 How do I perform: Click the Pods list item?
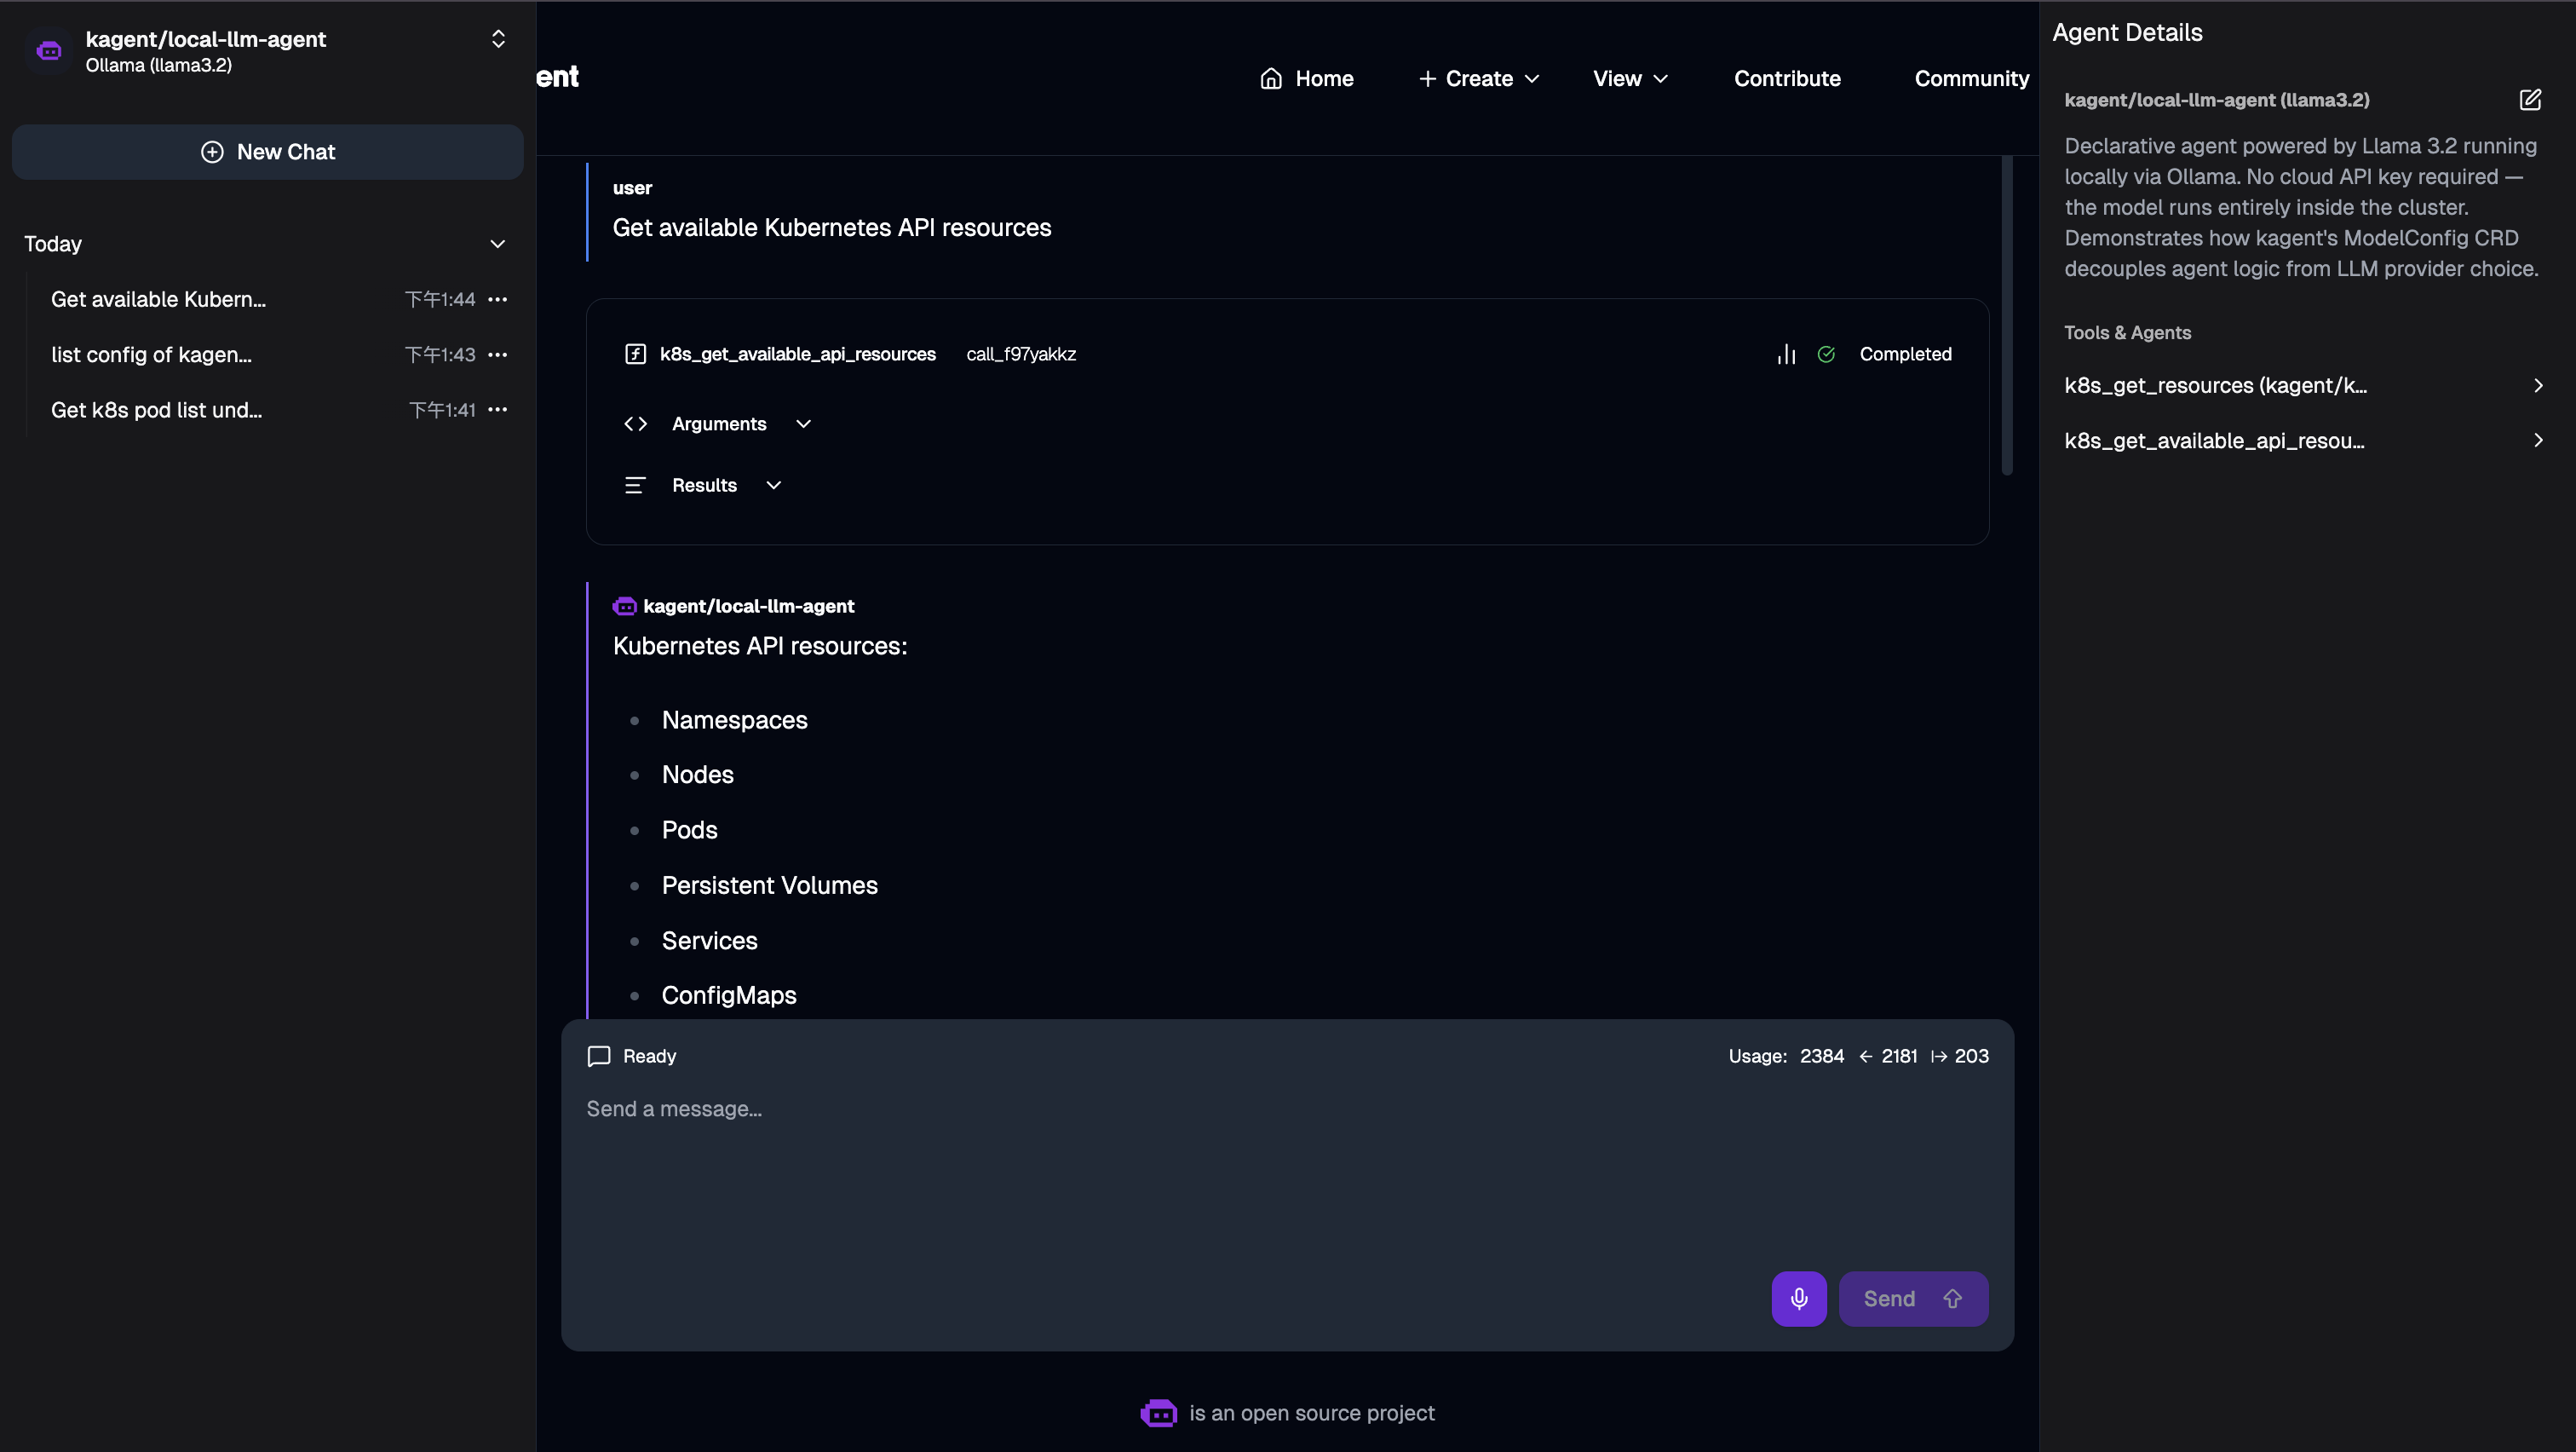[689, 830]
